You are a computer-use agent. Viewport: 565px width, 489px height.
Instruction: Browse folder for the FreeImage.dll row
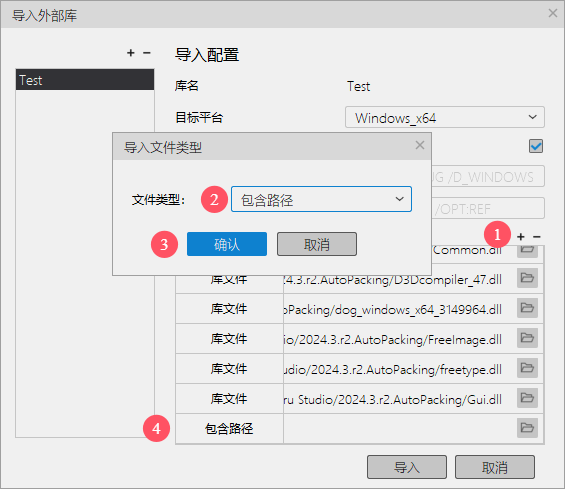528,338
